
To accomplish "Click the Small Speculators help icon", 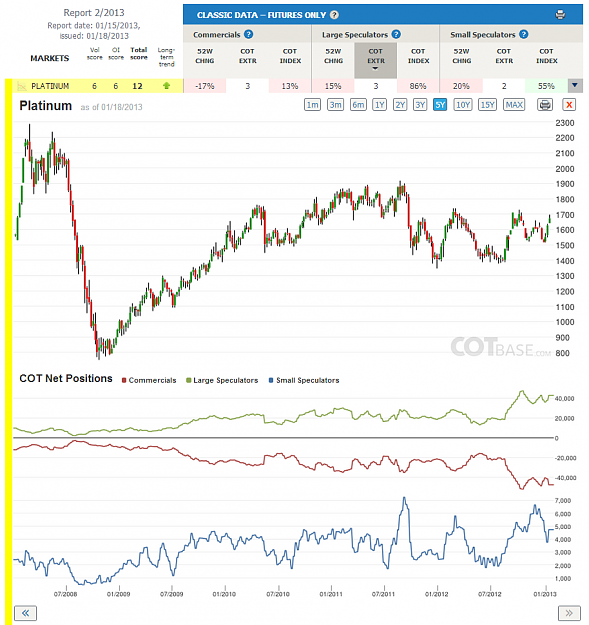I will 524,34.
